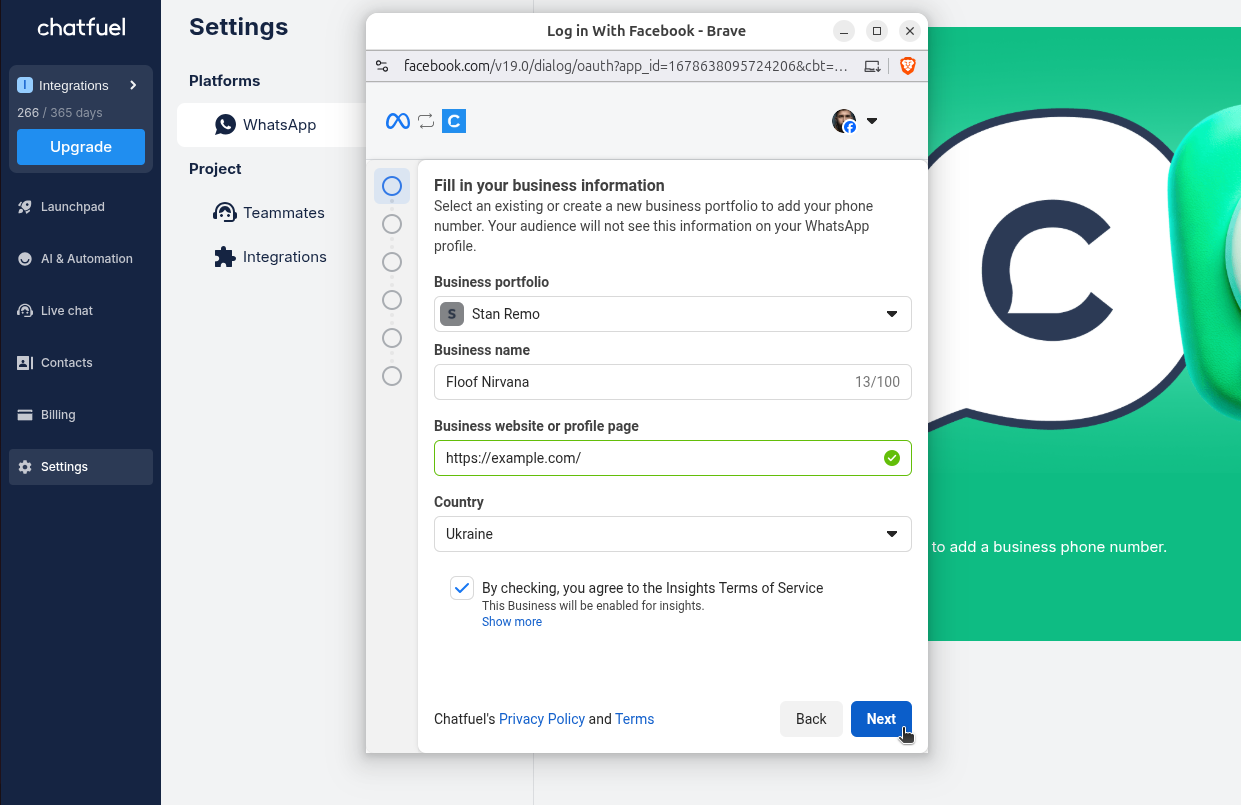1241x805 pixels.
Task: Maximize the Log in With Facebook window
Action: tap(877, 31)
